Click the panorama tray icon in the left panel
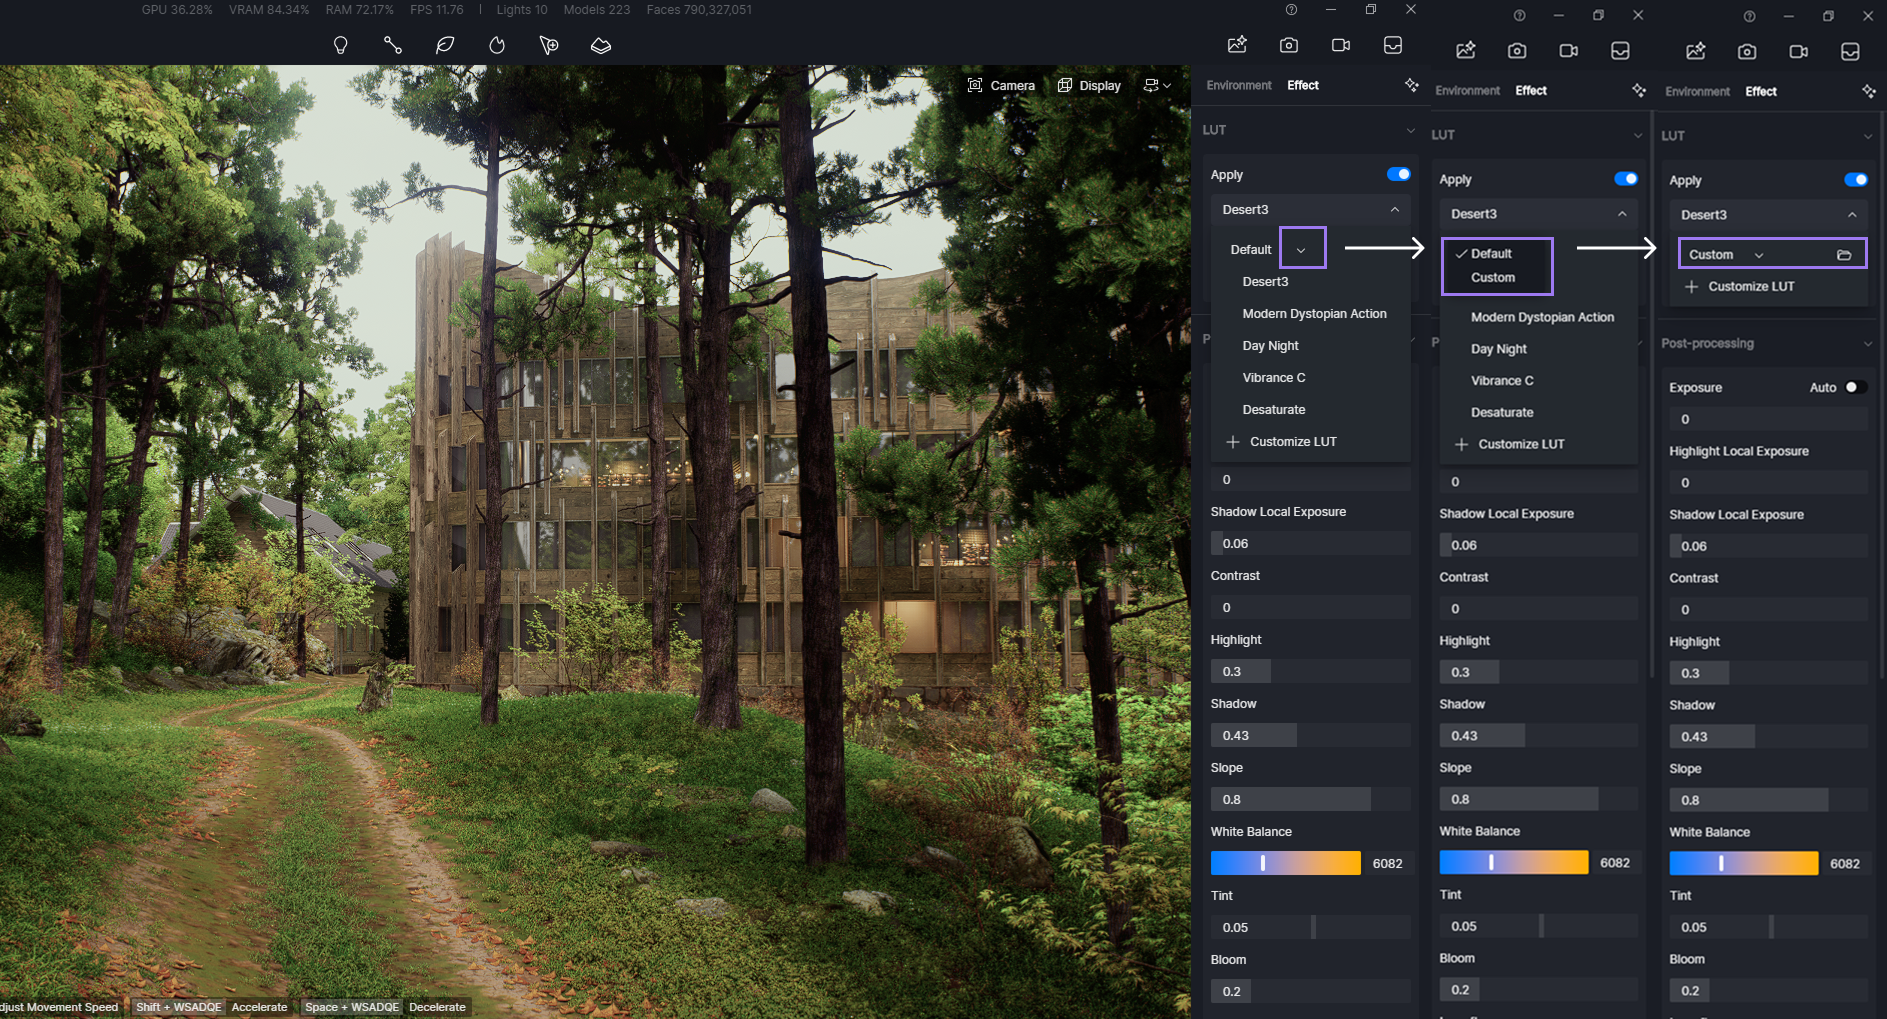 (1393, 45)
